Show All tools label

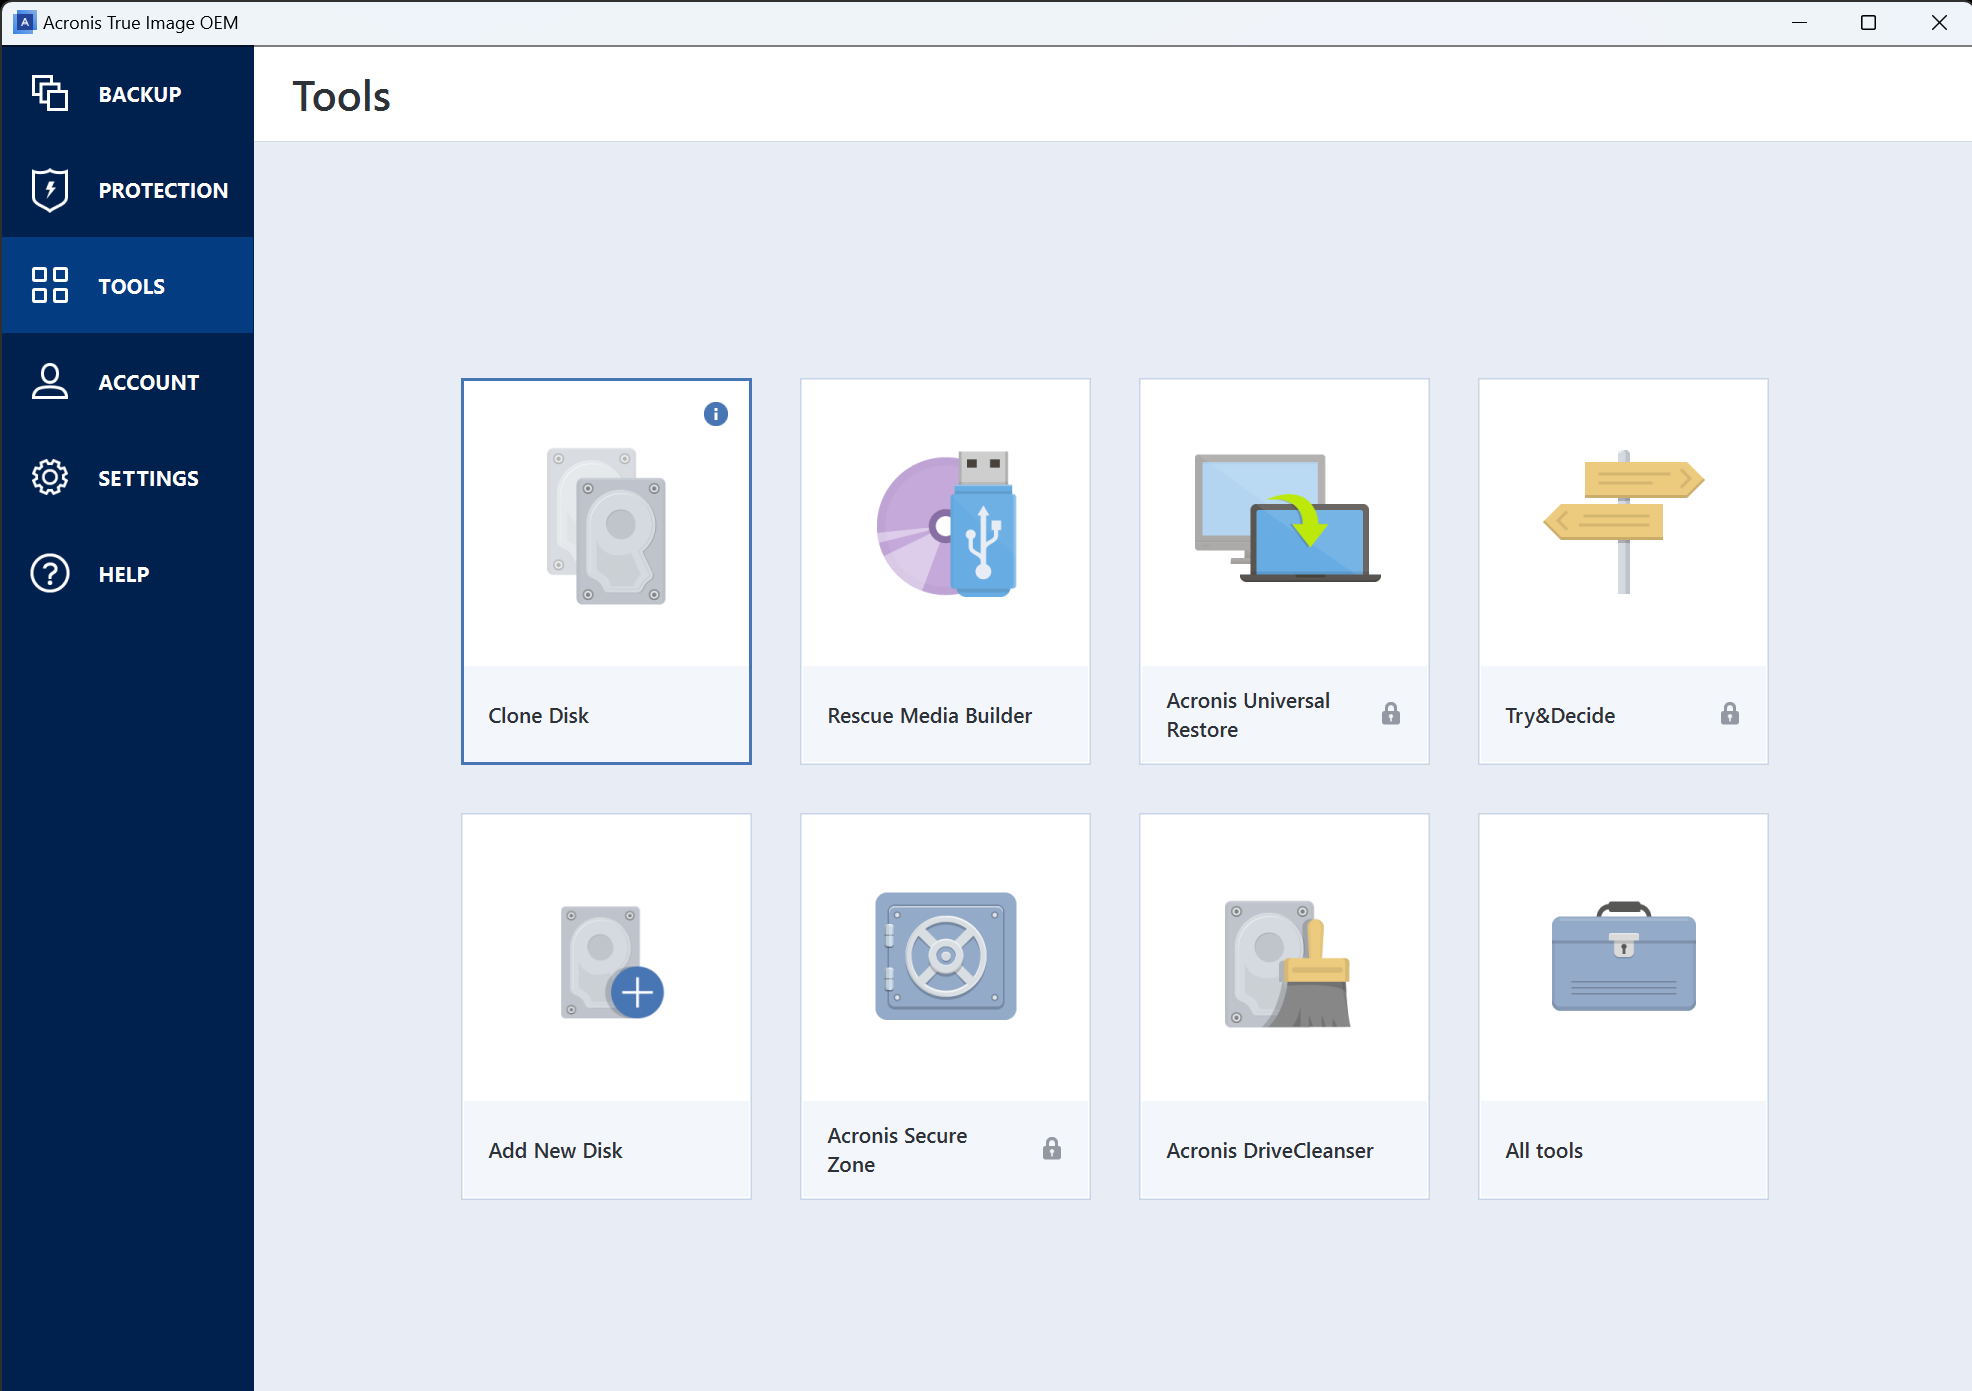[1544, 1150]
